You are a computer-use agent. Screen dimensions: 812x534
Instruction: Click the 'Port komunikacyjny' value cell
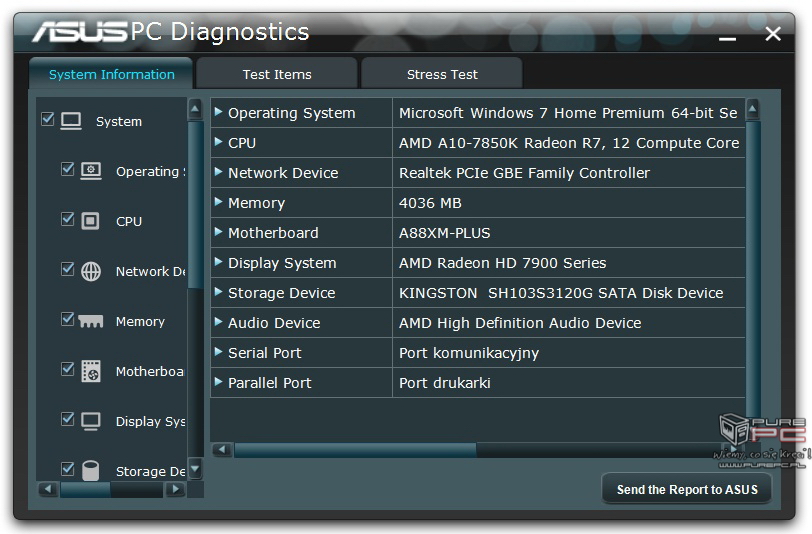[569, 353]
